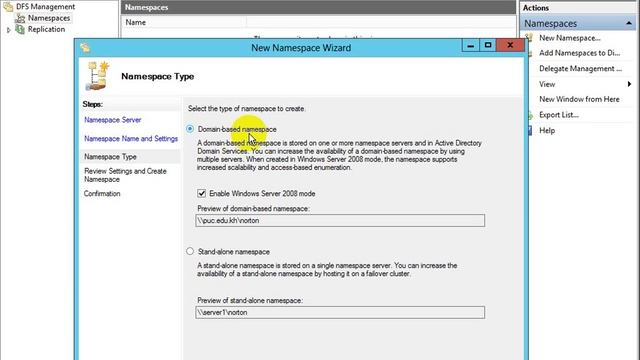
Task: Select DFS Management root node
Action: pyautogui.click(x=45, y=7)
